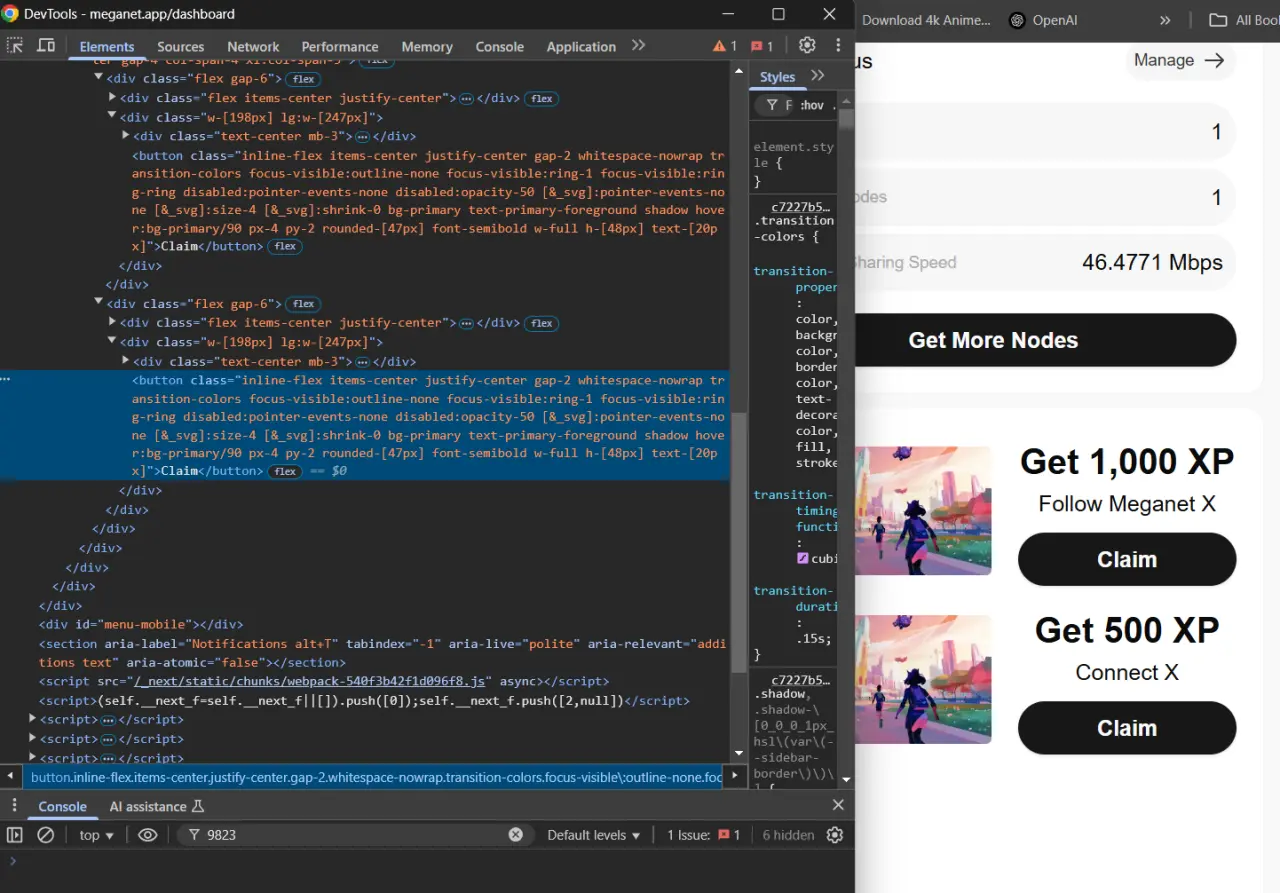Image resolution: width=1280 pixels, height=893 pixels.
Task: Open the All Bookmarks folder
Action: click(x=1243, y=20)
